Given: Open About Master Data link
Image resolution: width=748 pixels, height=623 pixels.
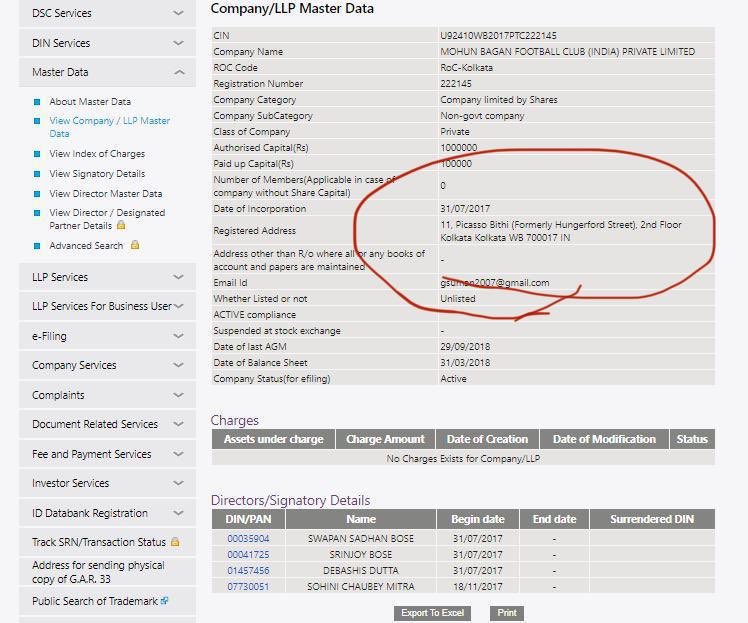Looking at the screenshot, I should click(90, 102).
